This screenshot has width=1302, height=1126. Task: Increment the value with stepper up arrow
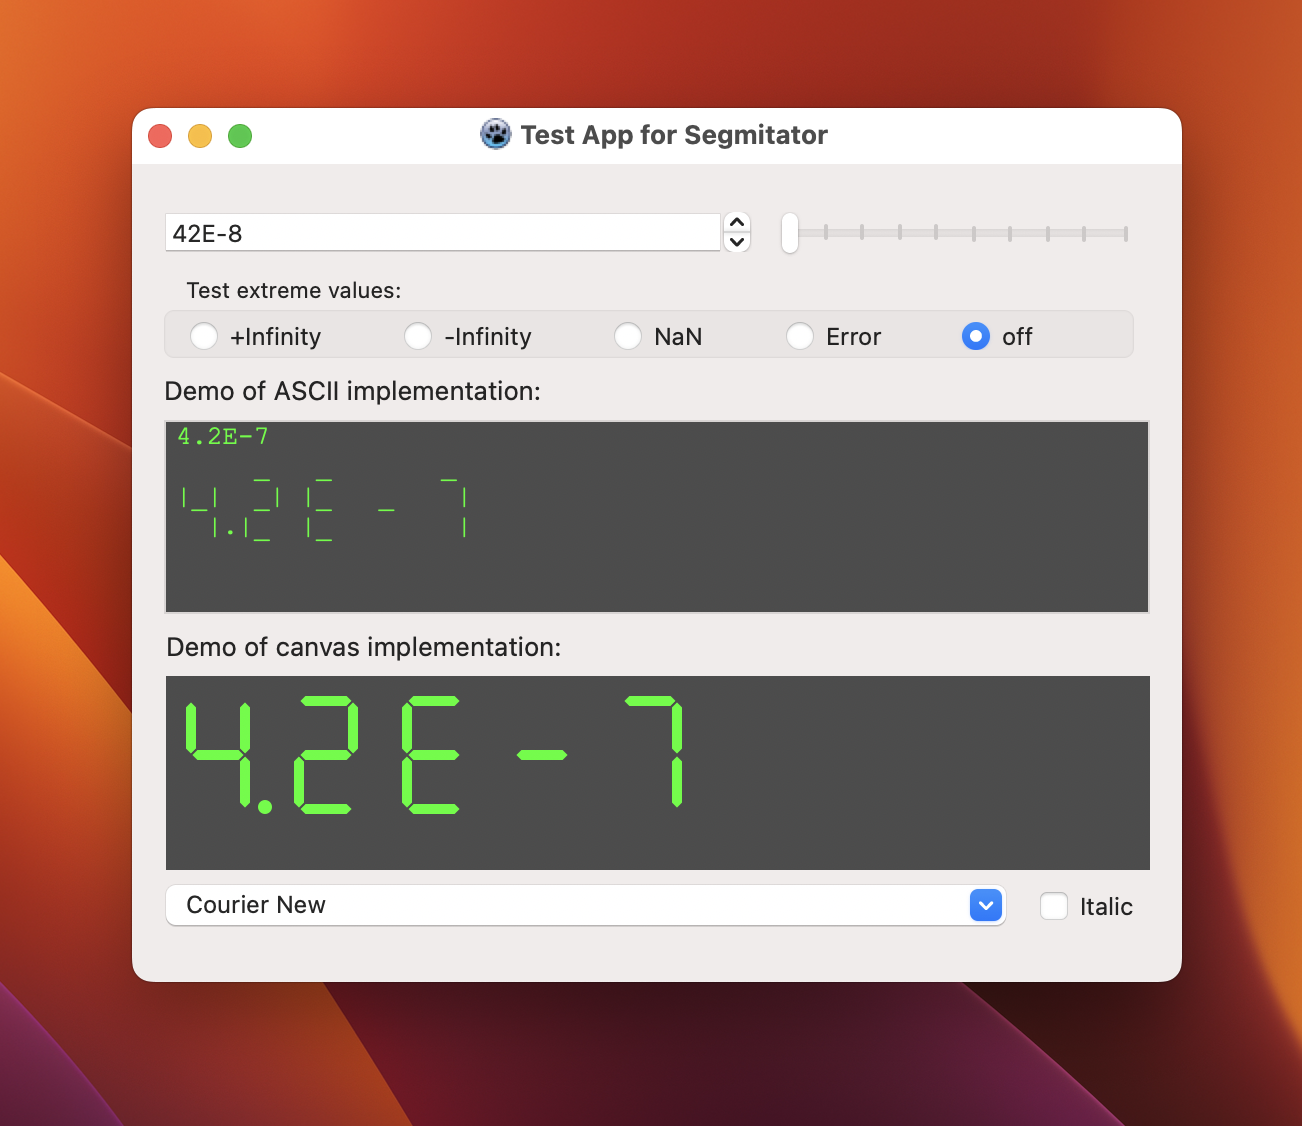point(737,223)
